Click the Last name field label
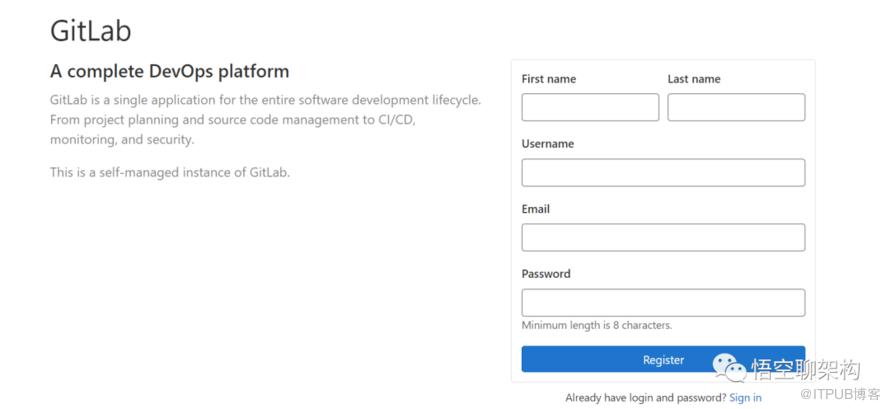This screenshot has width=890, height=409. (x=694, y=79)
